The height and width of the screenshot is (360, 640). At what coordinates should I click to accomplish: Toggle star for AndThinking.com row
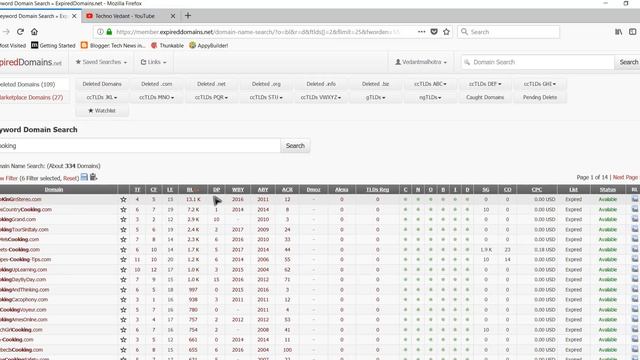[123, 290]
